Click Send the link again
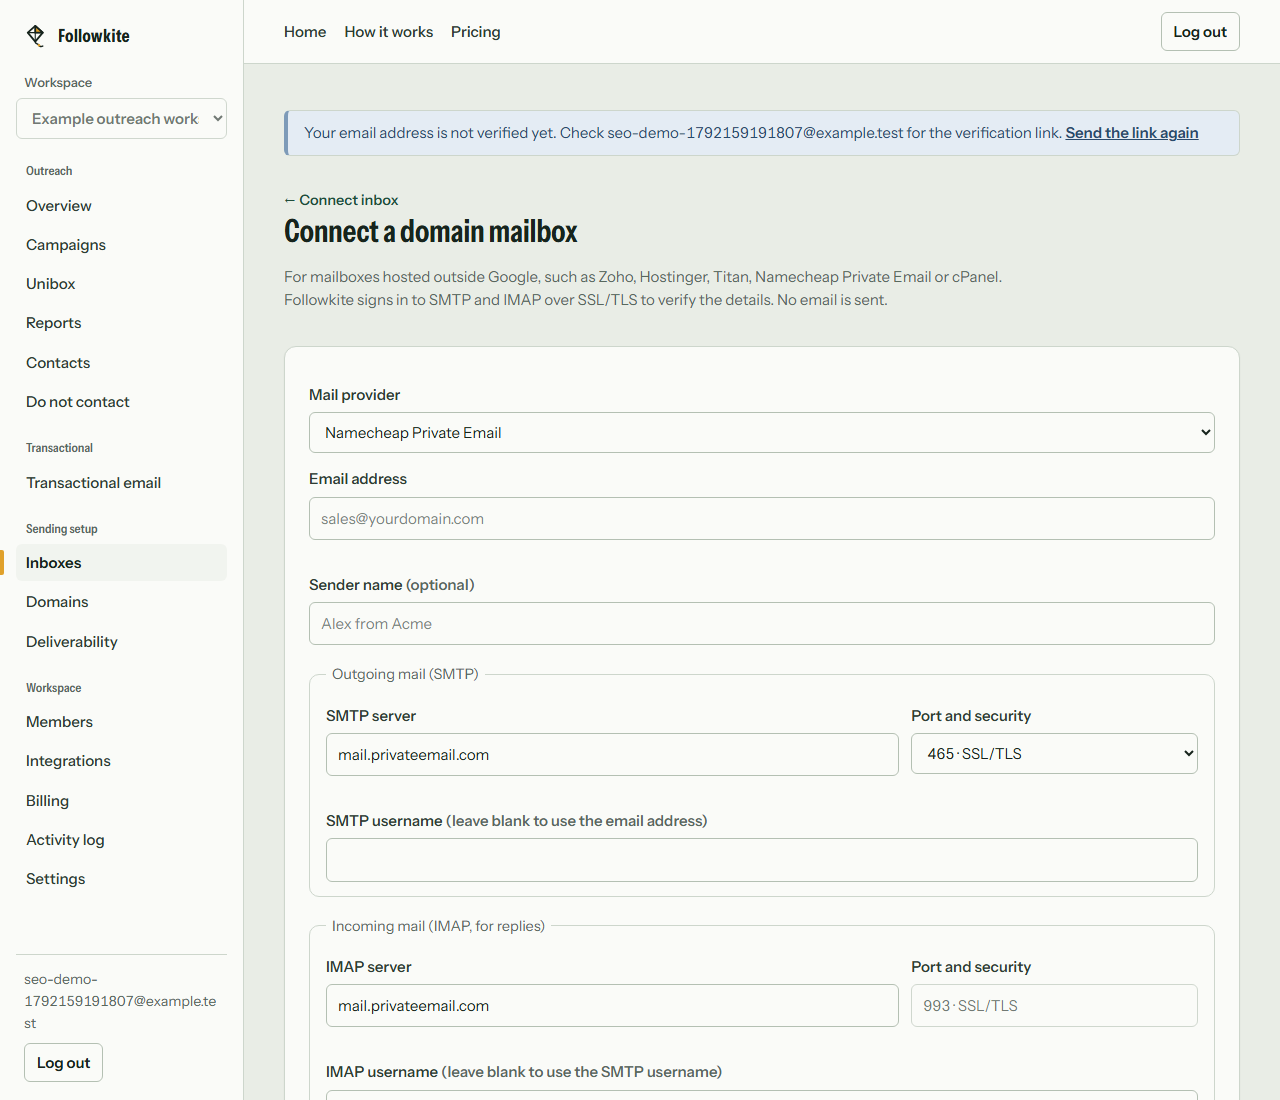This screenshot has width=1280, height=1100. (x=1132, y=133)
